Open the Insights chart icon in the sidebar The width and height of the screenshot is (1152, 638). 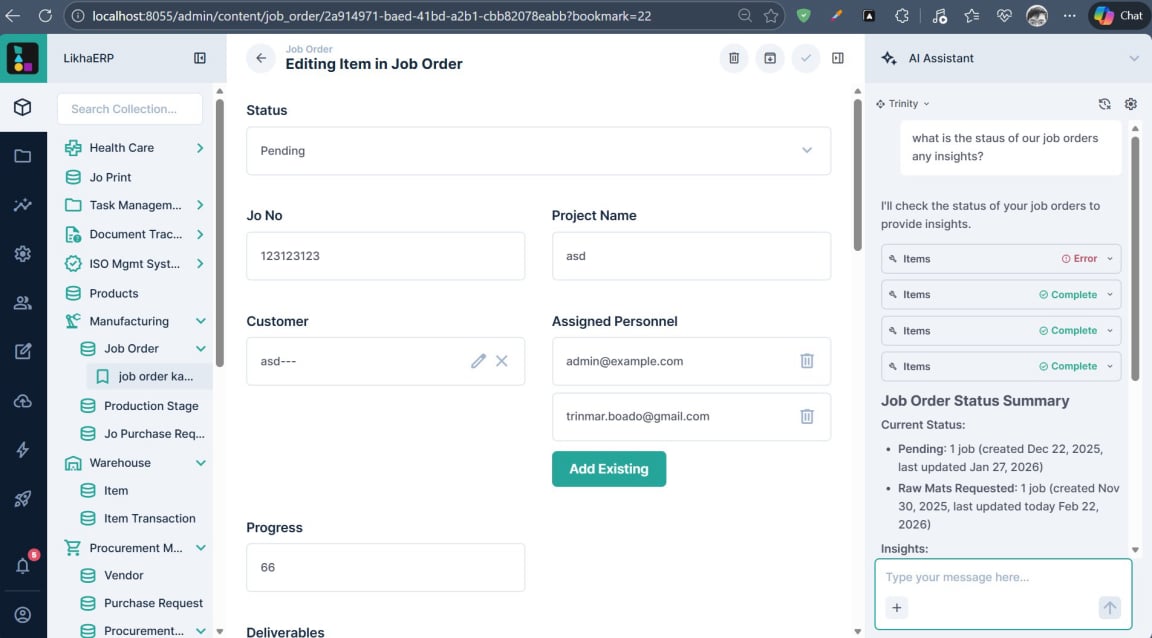pos(22,205)
